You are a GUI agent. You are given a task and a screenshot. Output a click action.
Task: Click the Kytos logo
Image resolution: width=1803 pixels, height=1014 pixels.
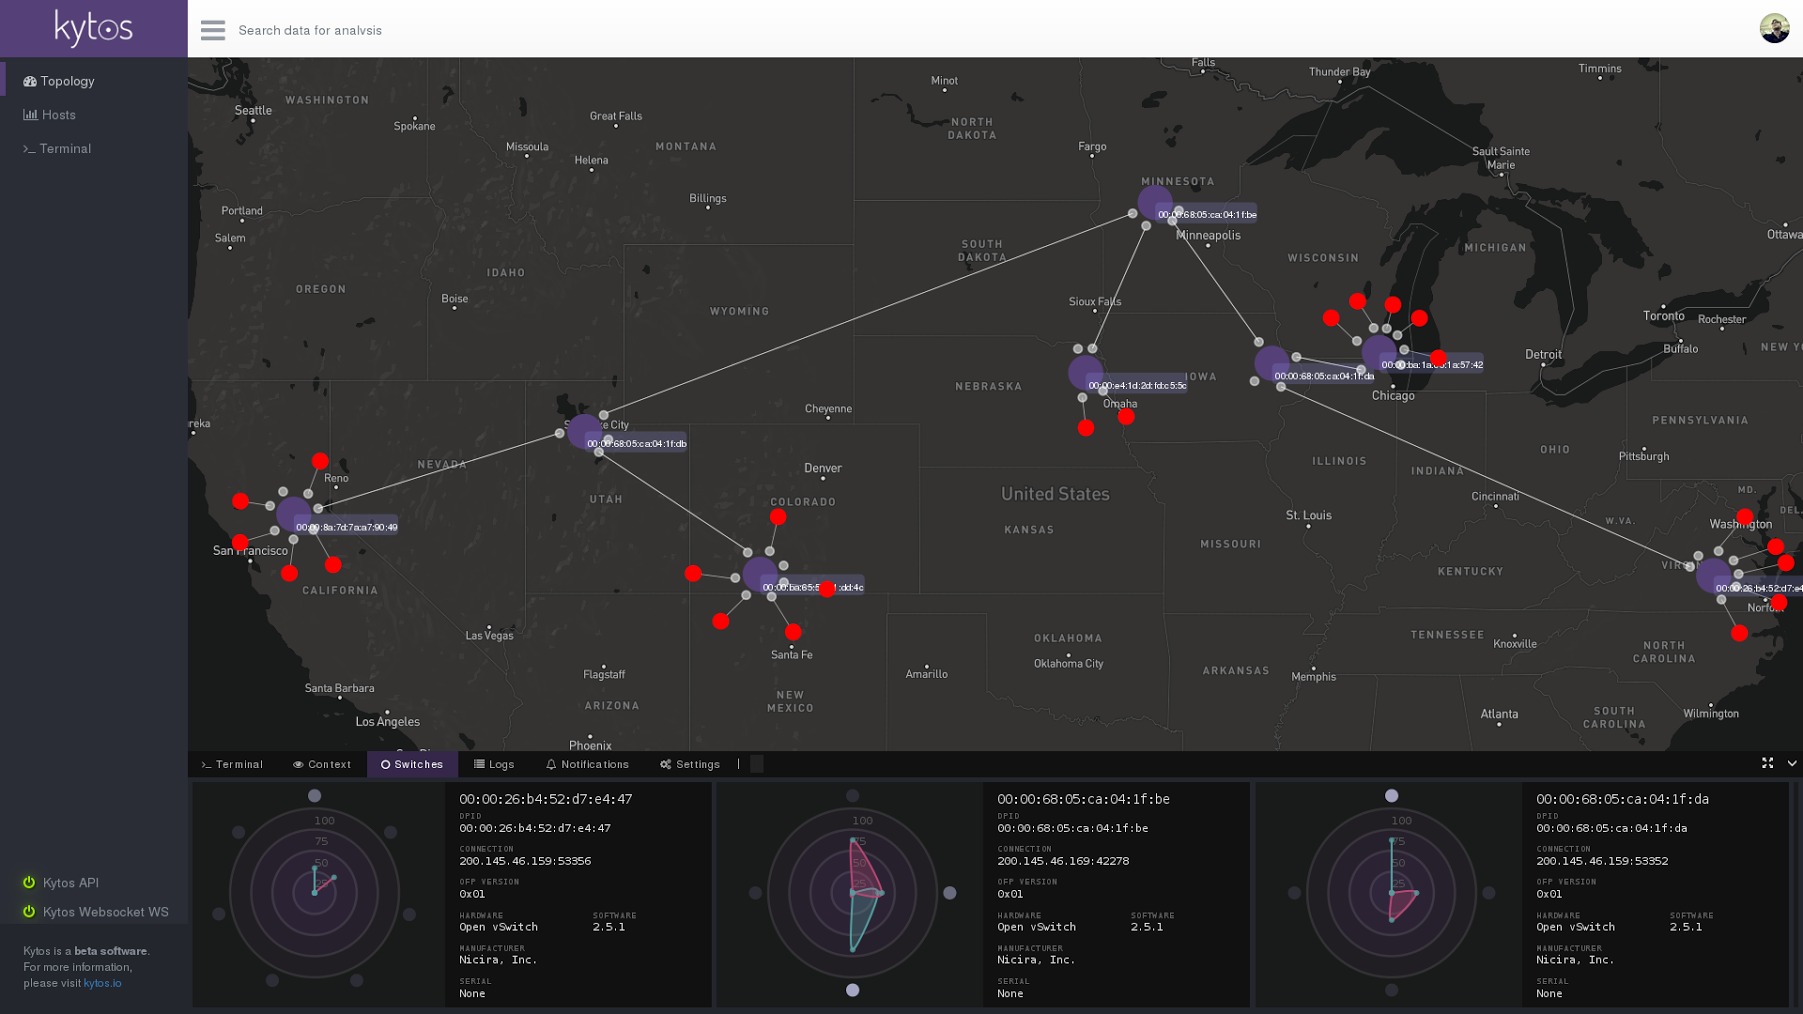pos(93,28)
